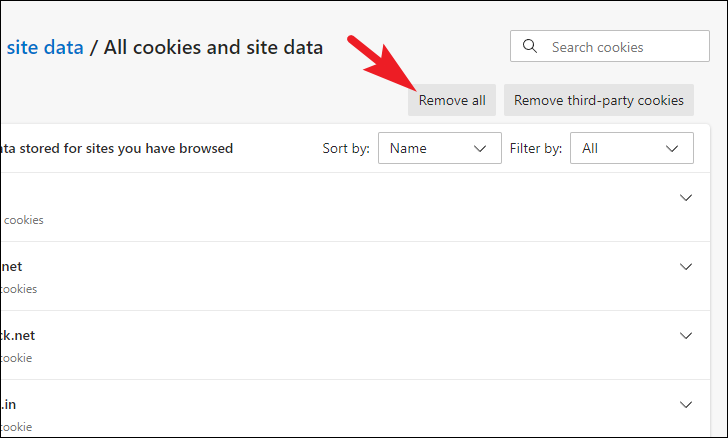This screenshot has width=728, height=438.
Task: Click Remove third-party cookies button
Action: click(598, 100)
